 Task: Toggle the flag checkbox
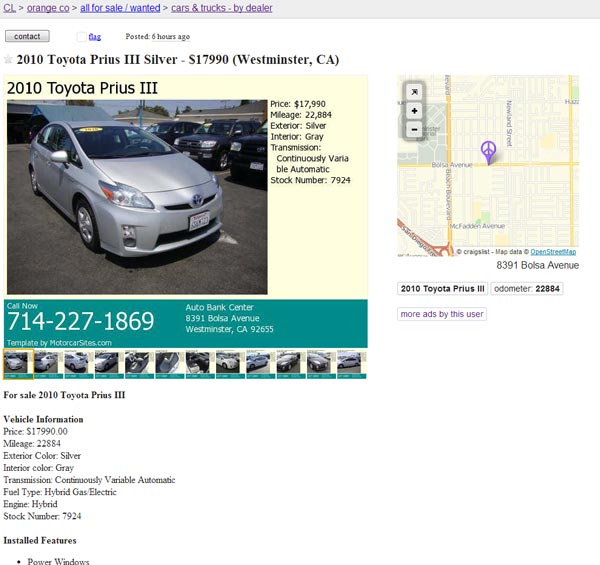click(x=82, y=37)
